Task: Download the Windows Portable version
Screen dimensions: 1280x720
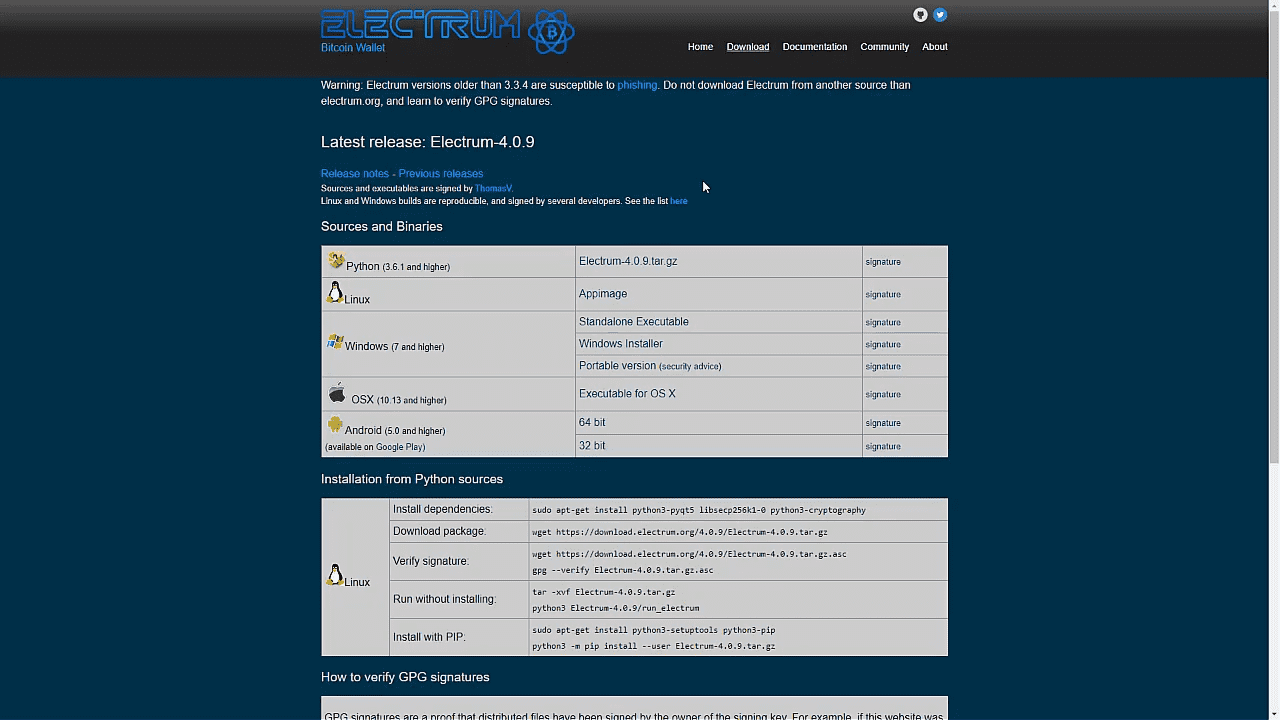Action: point(618,366)
